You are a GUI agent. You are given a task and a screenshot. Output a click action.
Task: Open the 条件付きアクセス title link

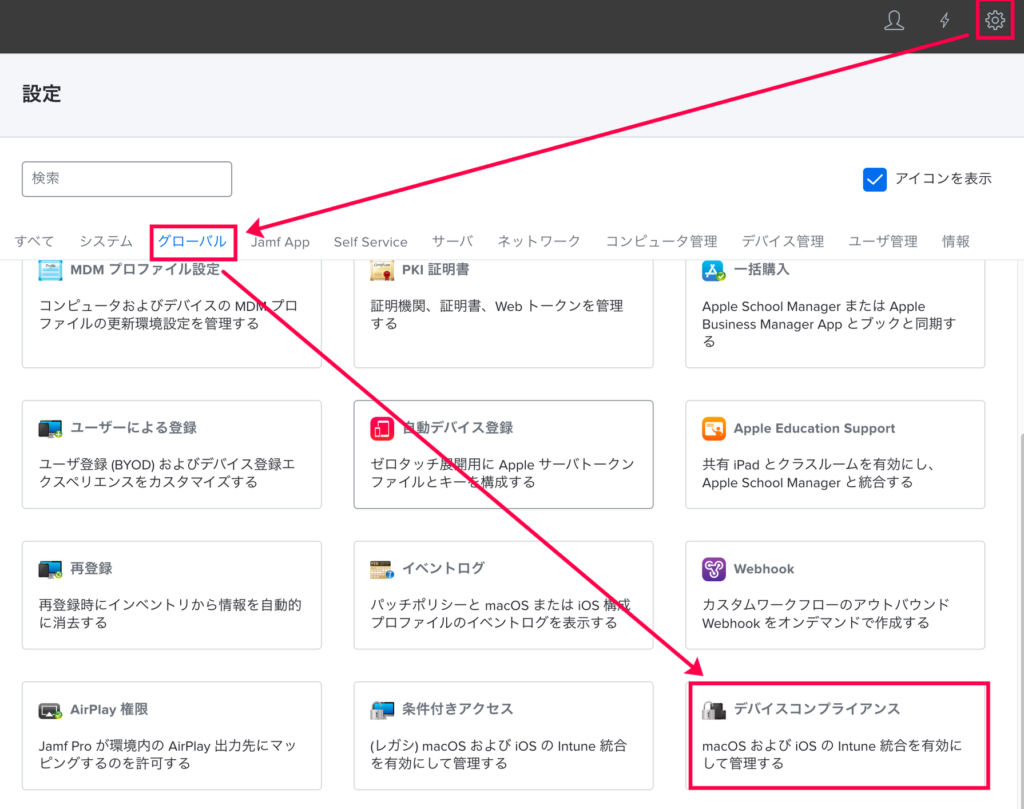pyautogui.click(x=457, y=709)
